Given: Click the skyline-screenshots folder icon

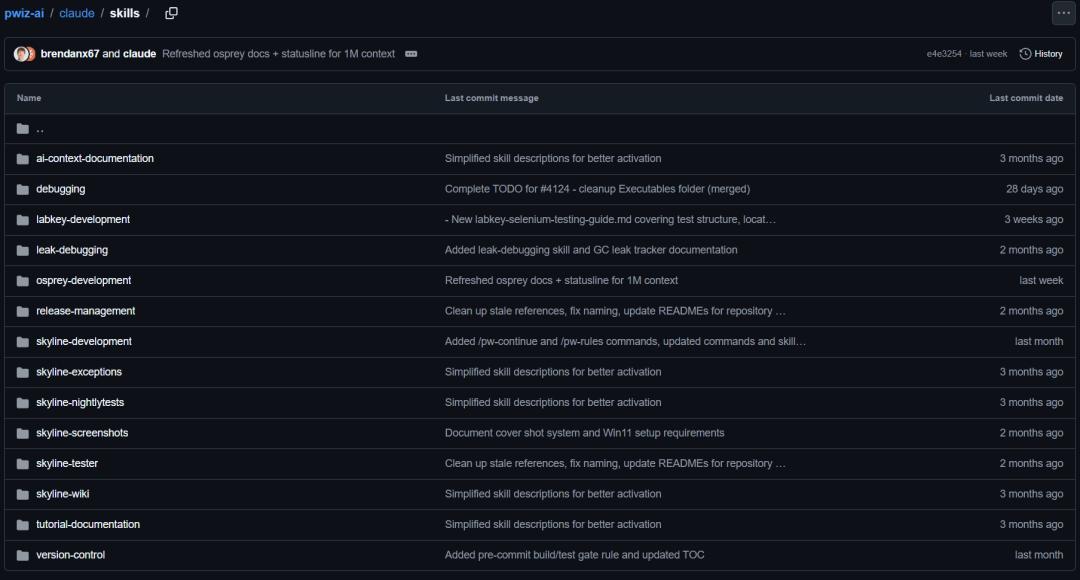Looking at the screenshot, I should [23, 433].
